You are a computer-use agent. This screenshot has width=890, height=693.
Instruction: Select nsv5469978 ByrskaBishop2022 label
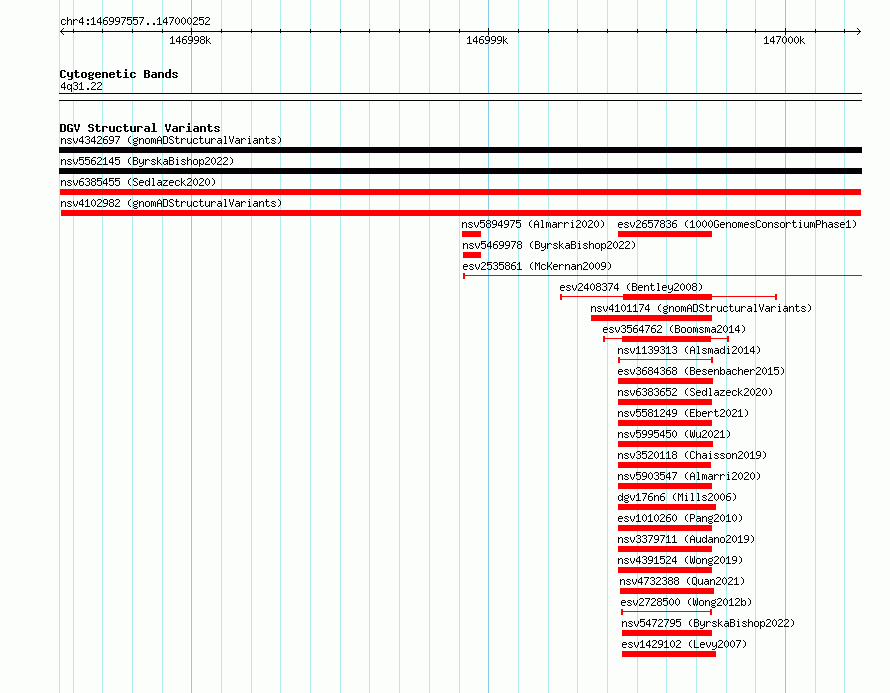(x=549, y=245)
